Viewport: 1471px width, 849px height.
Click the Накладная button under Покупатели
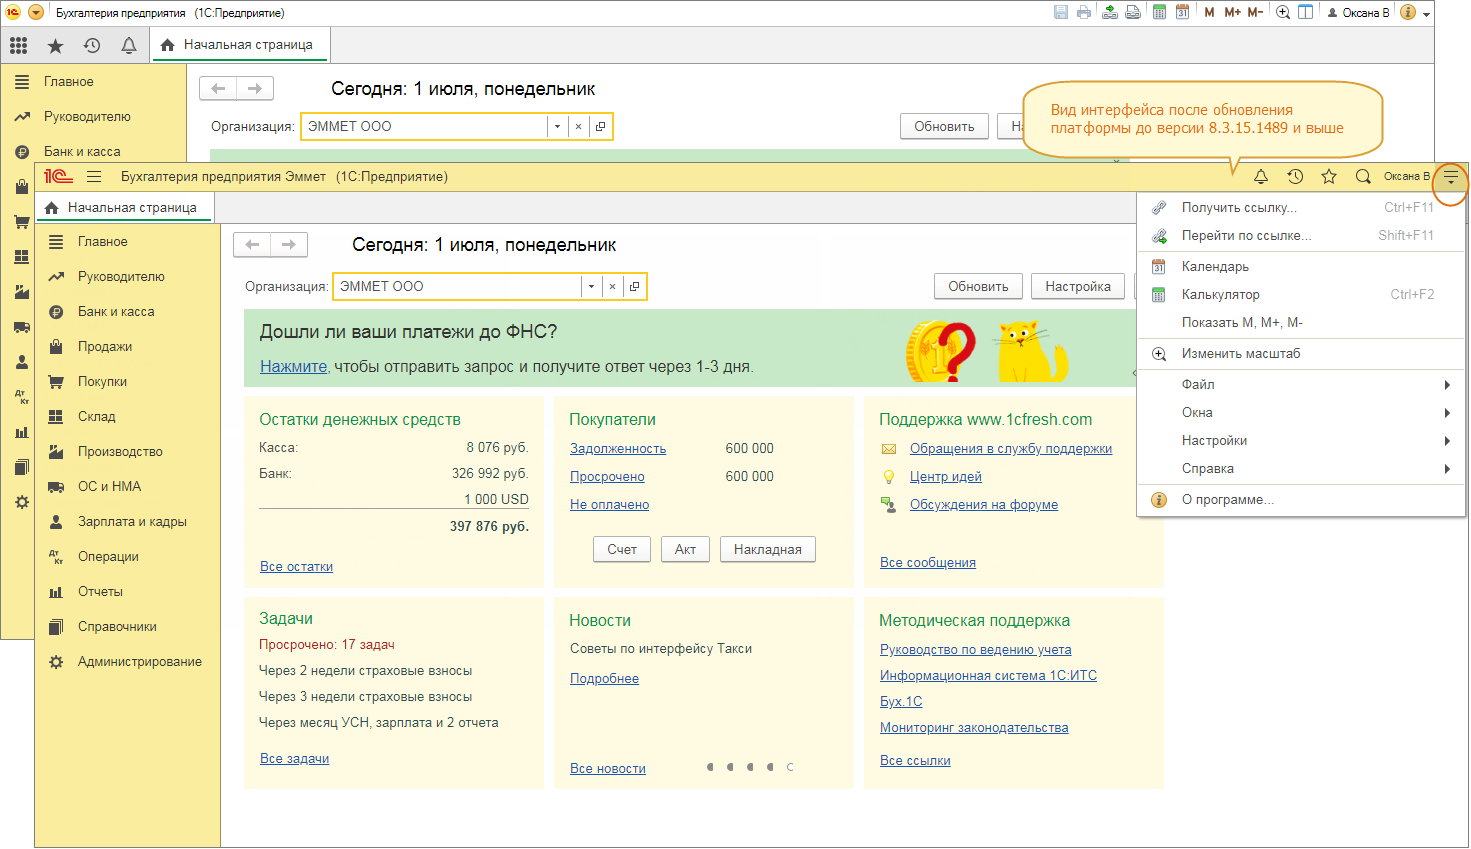pyautogui.click(x=768, y=550)
